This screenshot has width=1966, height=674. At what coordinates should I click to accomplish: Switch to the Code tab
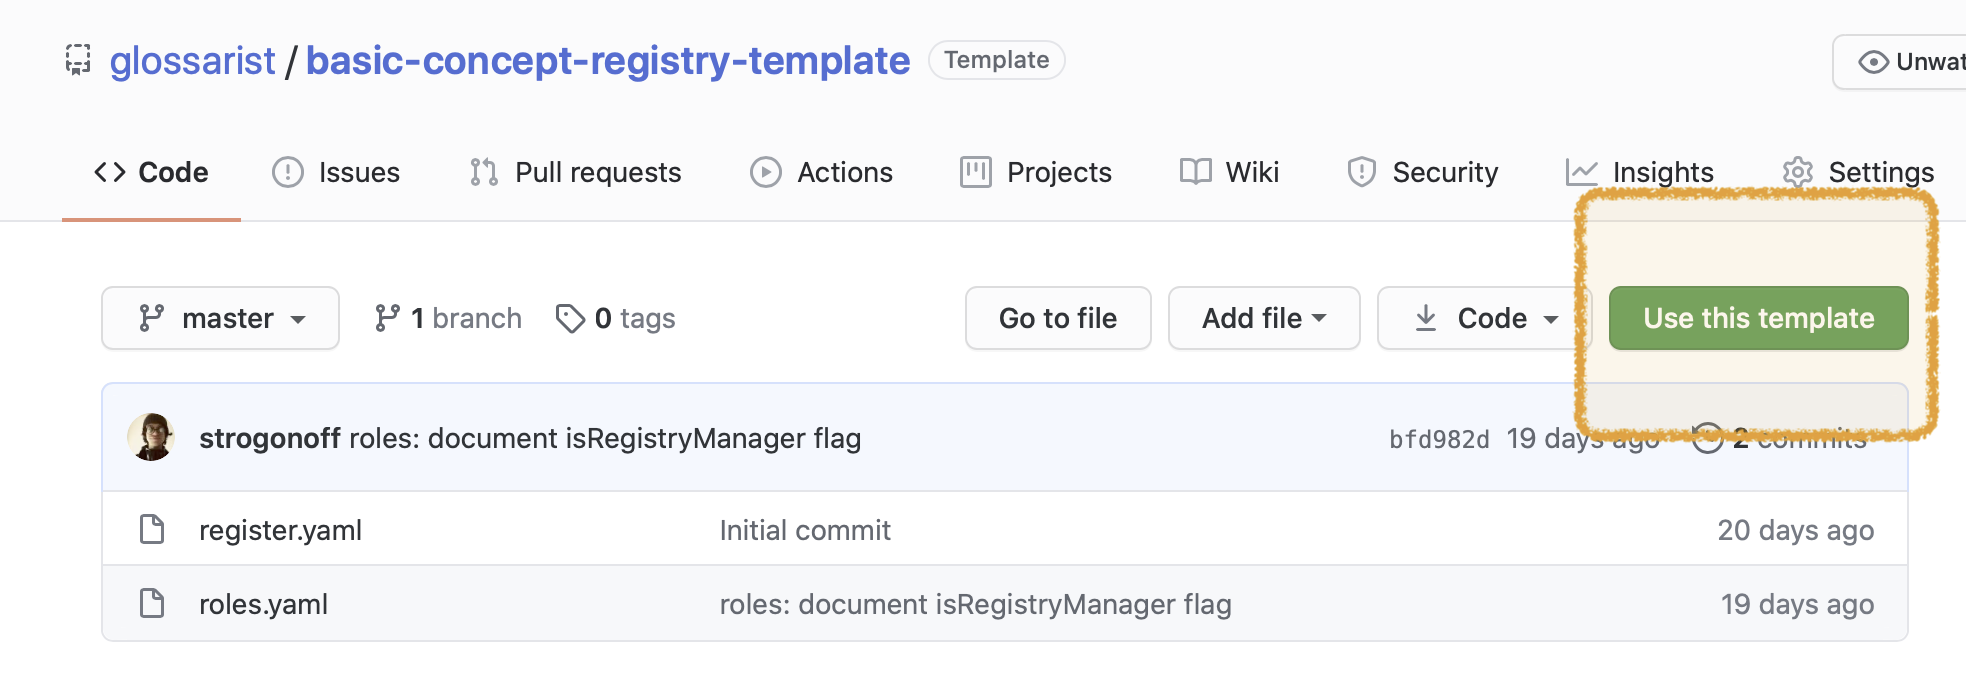[x=151, y=172]
